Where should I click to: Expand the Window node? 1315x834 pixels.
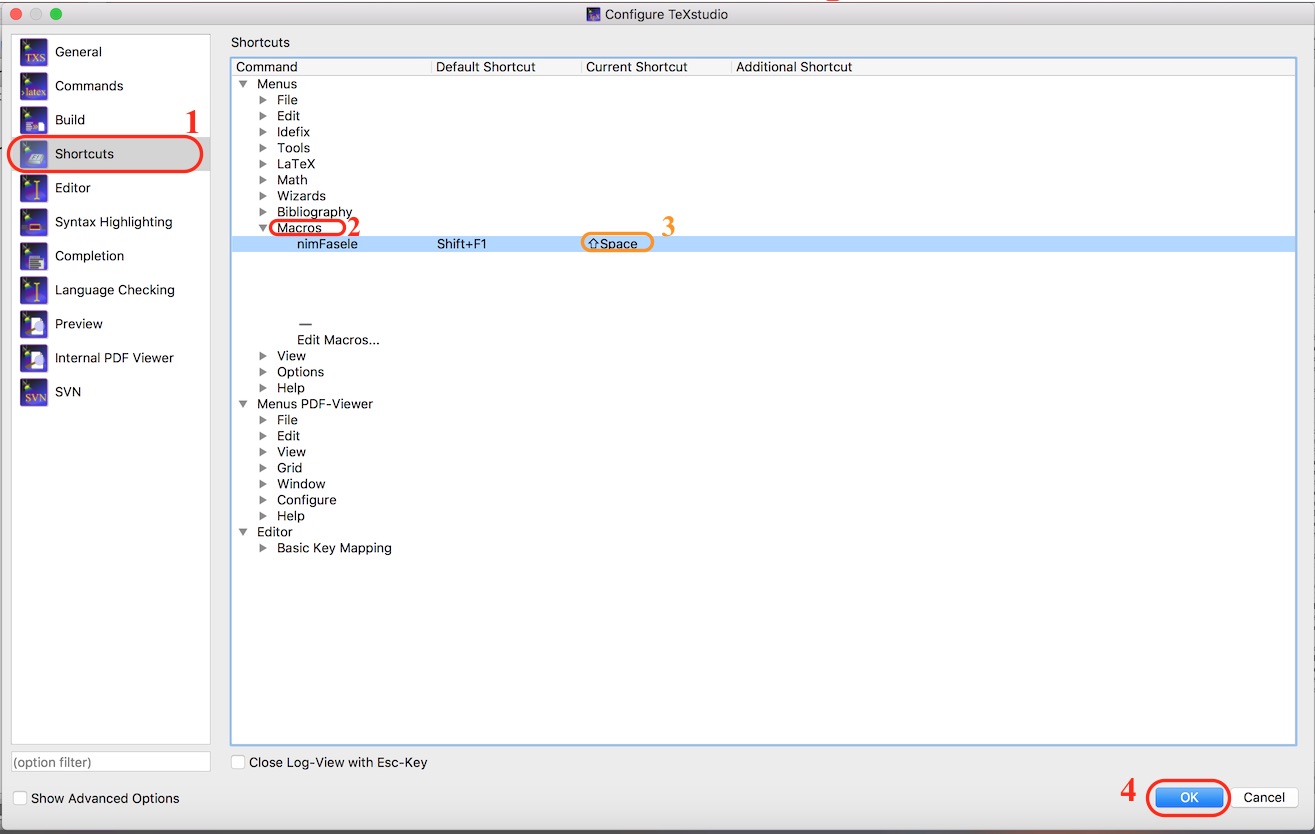[264, 484]
